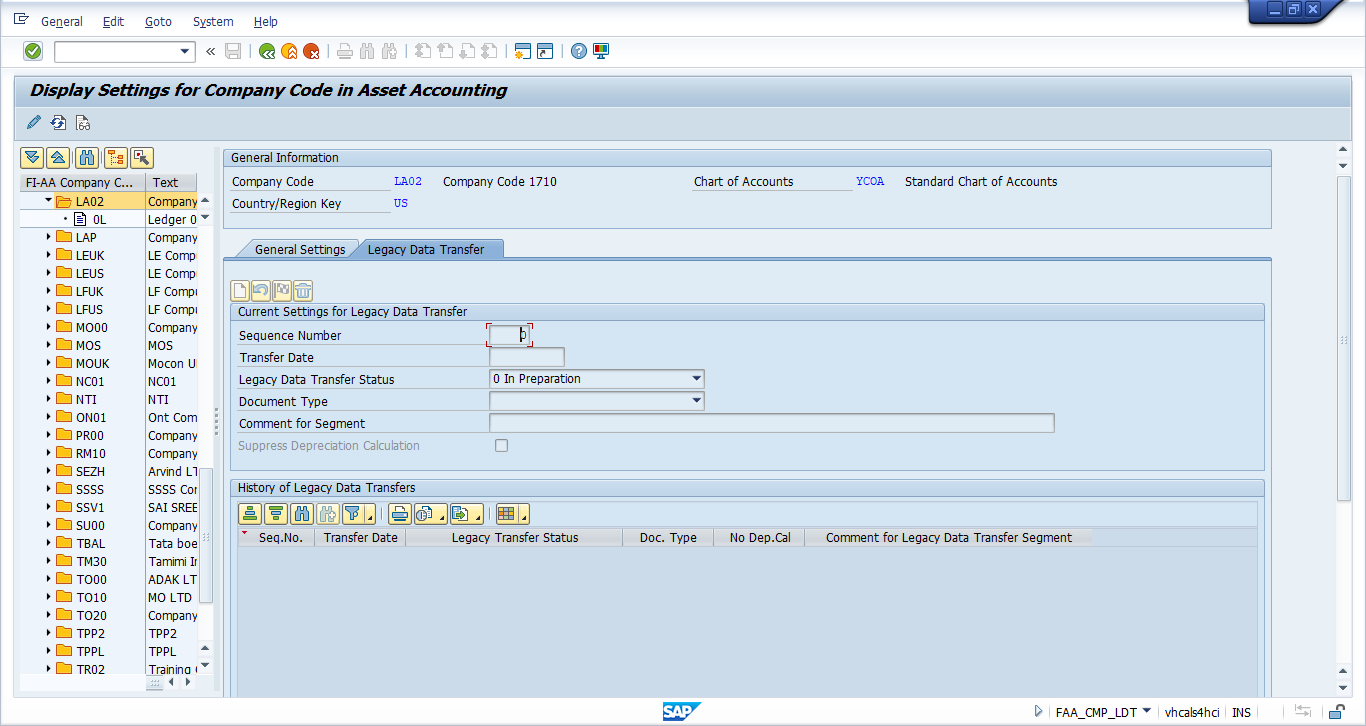Click the Sort Ascending icon in history toolbar
Screen dimensions: 1366x726
coord(250,514)
